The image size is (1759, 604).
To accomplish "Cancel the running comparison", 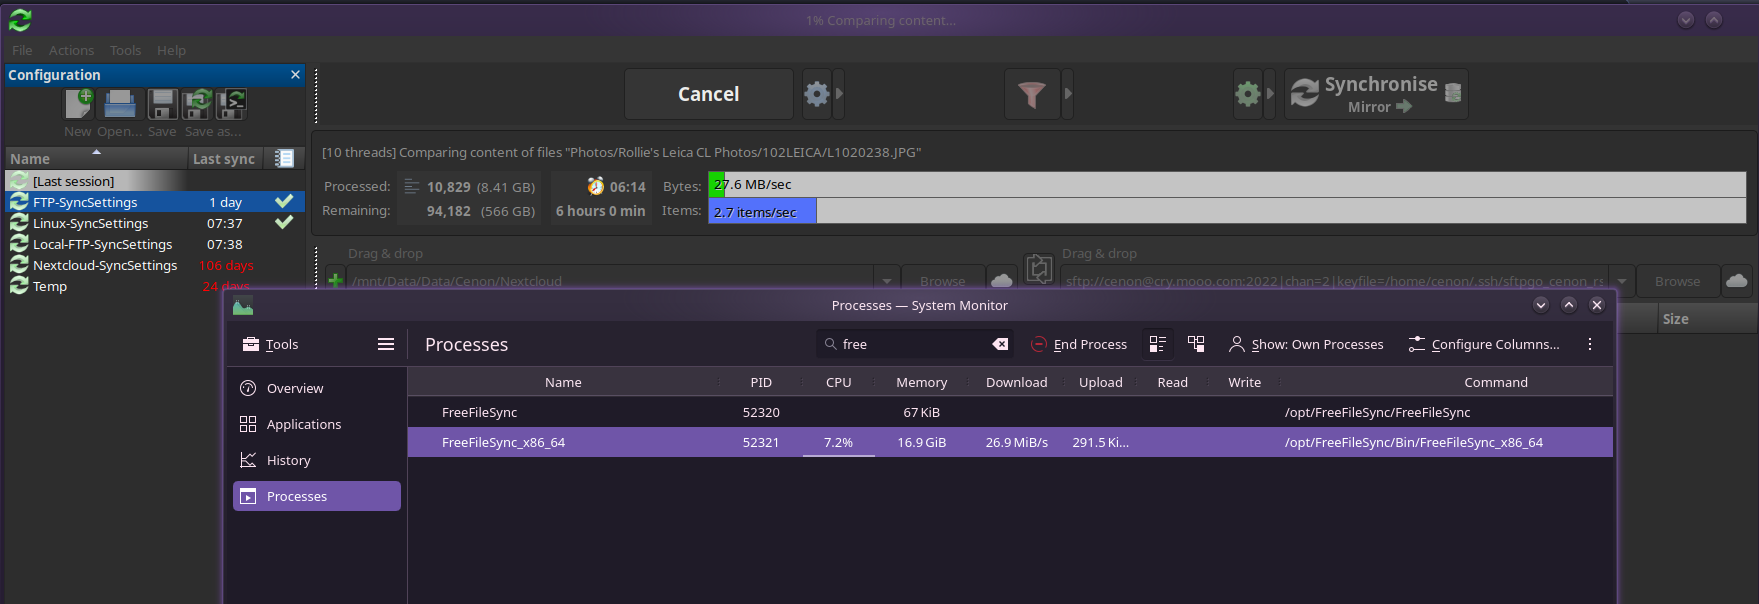I will tap(709, 94).
